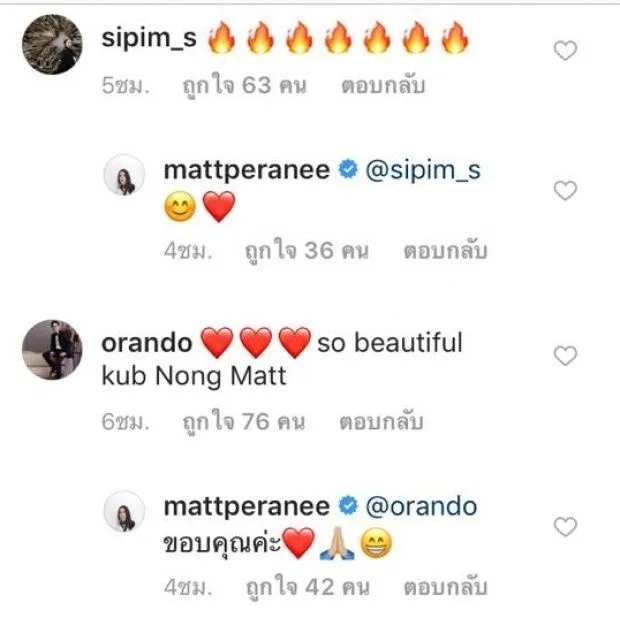The height and width of the screenshot is (626, 620).
Task: View the 63 likes on sipim_s comment
Action: (x=244, y=85)
